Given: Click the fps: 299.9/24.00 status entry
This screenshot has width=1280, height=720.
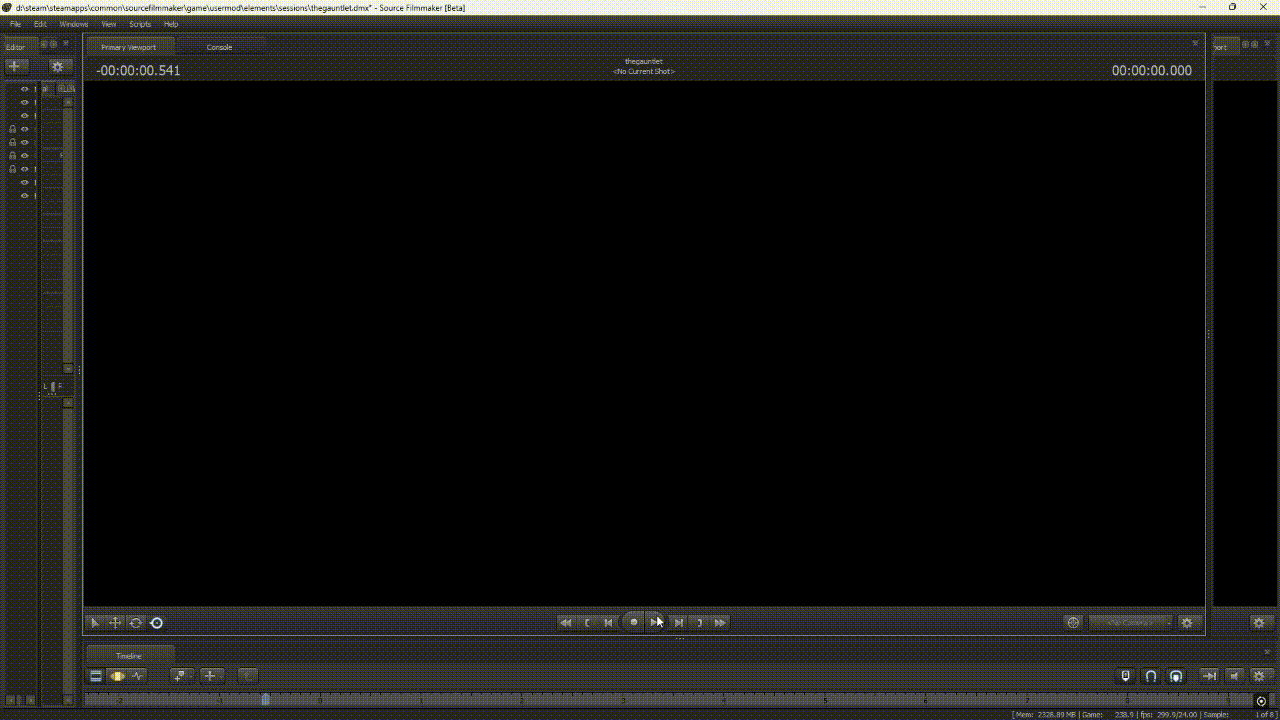Looking at the screenshot, I should click(x=1171, y=714).
